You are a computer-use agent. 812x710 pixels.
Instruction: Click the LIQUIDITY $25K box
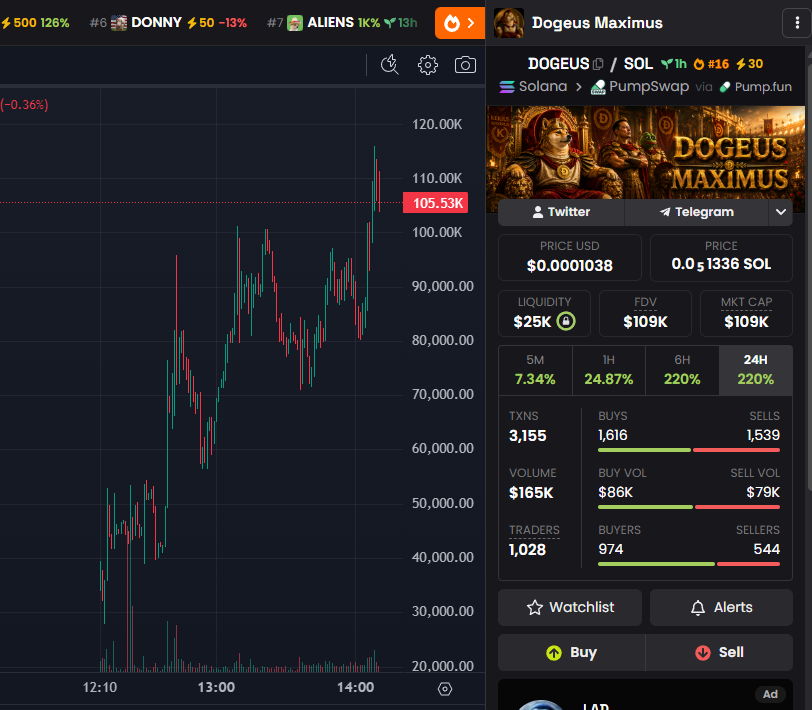(544, 314)
